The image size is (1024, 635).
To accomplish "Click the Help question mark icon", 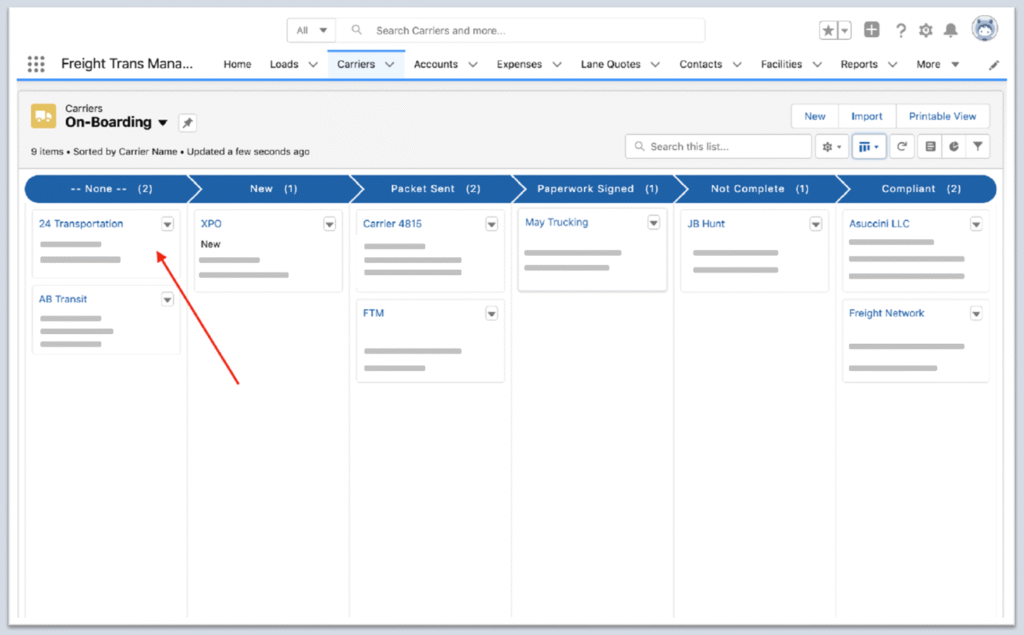I will coord(900,30).
